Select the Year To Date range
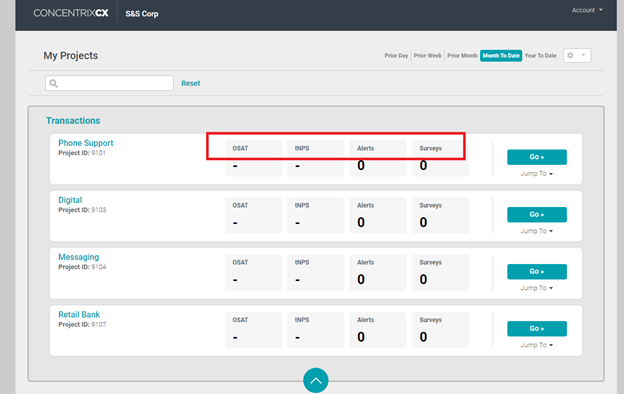Image resolution: width=624 pixels, height=394 pixels. coord(540,56)
